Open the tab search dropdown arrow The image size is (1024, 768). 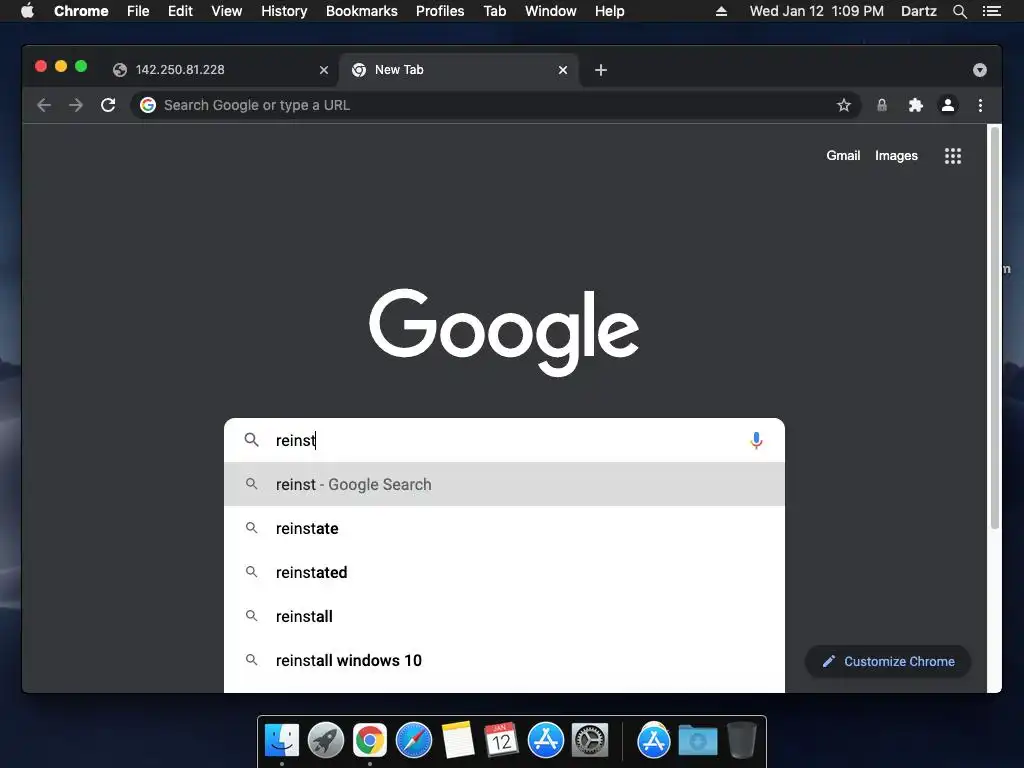[979, 70]
